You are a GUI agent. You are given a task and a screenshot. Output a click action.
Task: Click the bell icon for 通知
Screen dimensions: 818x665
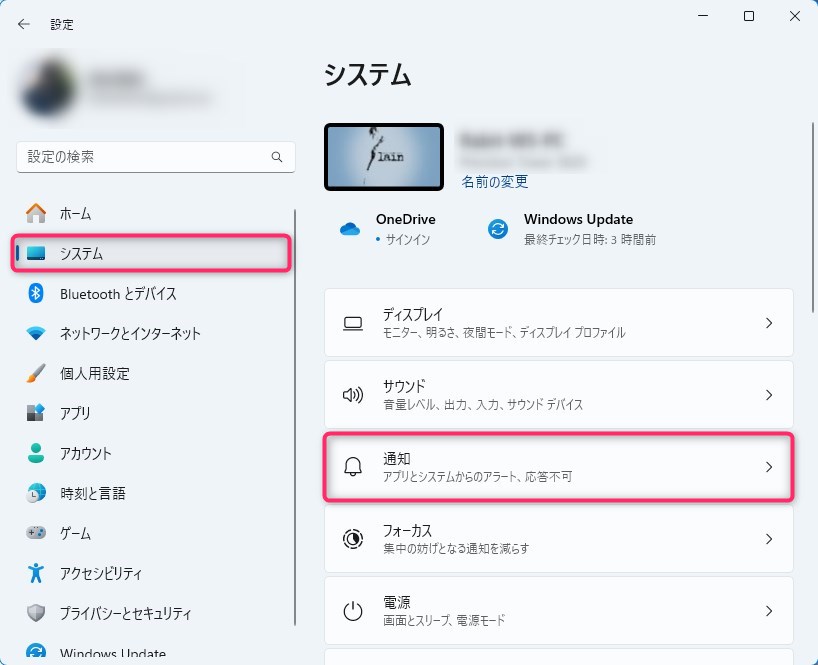point(352,467)
